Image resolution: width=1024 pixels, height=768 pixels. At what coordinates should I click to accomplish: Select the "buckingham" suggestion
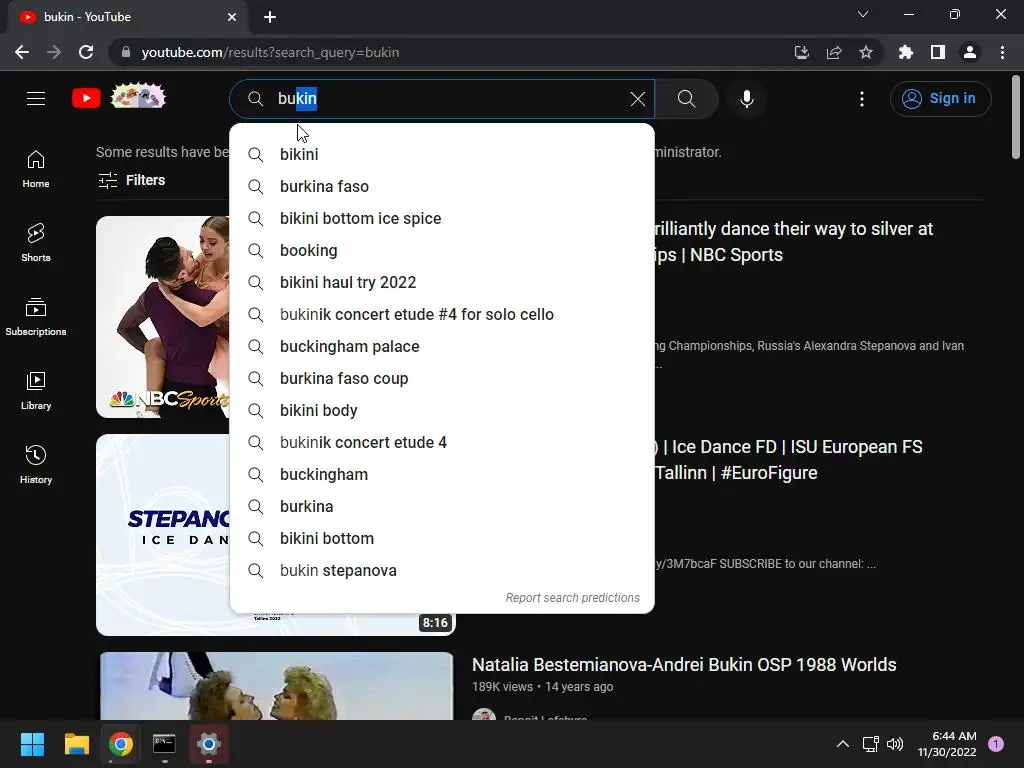pos(442,474)
